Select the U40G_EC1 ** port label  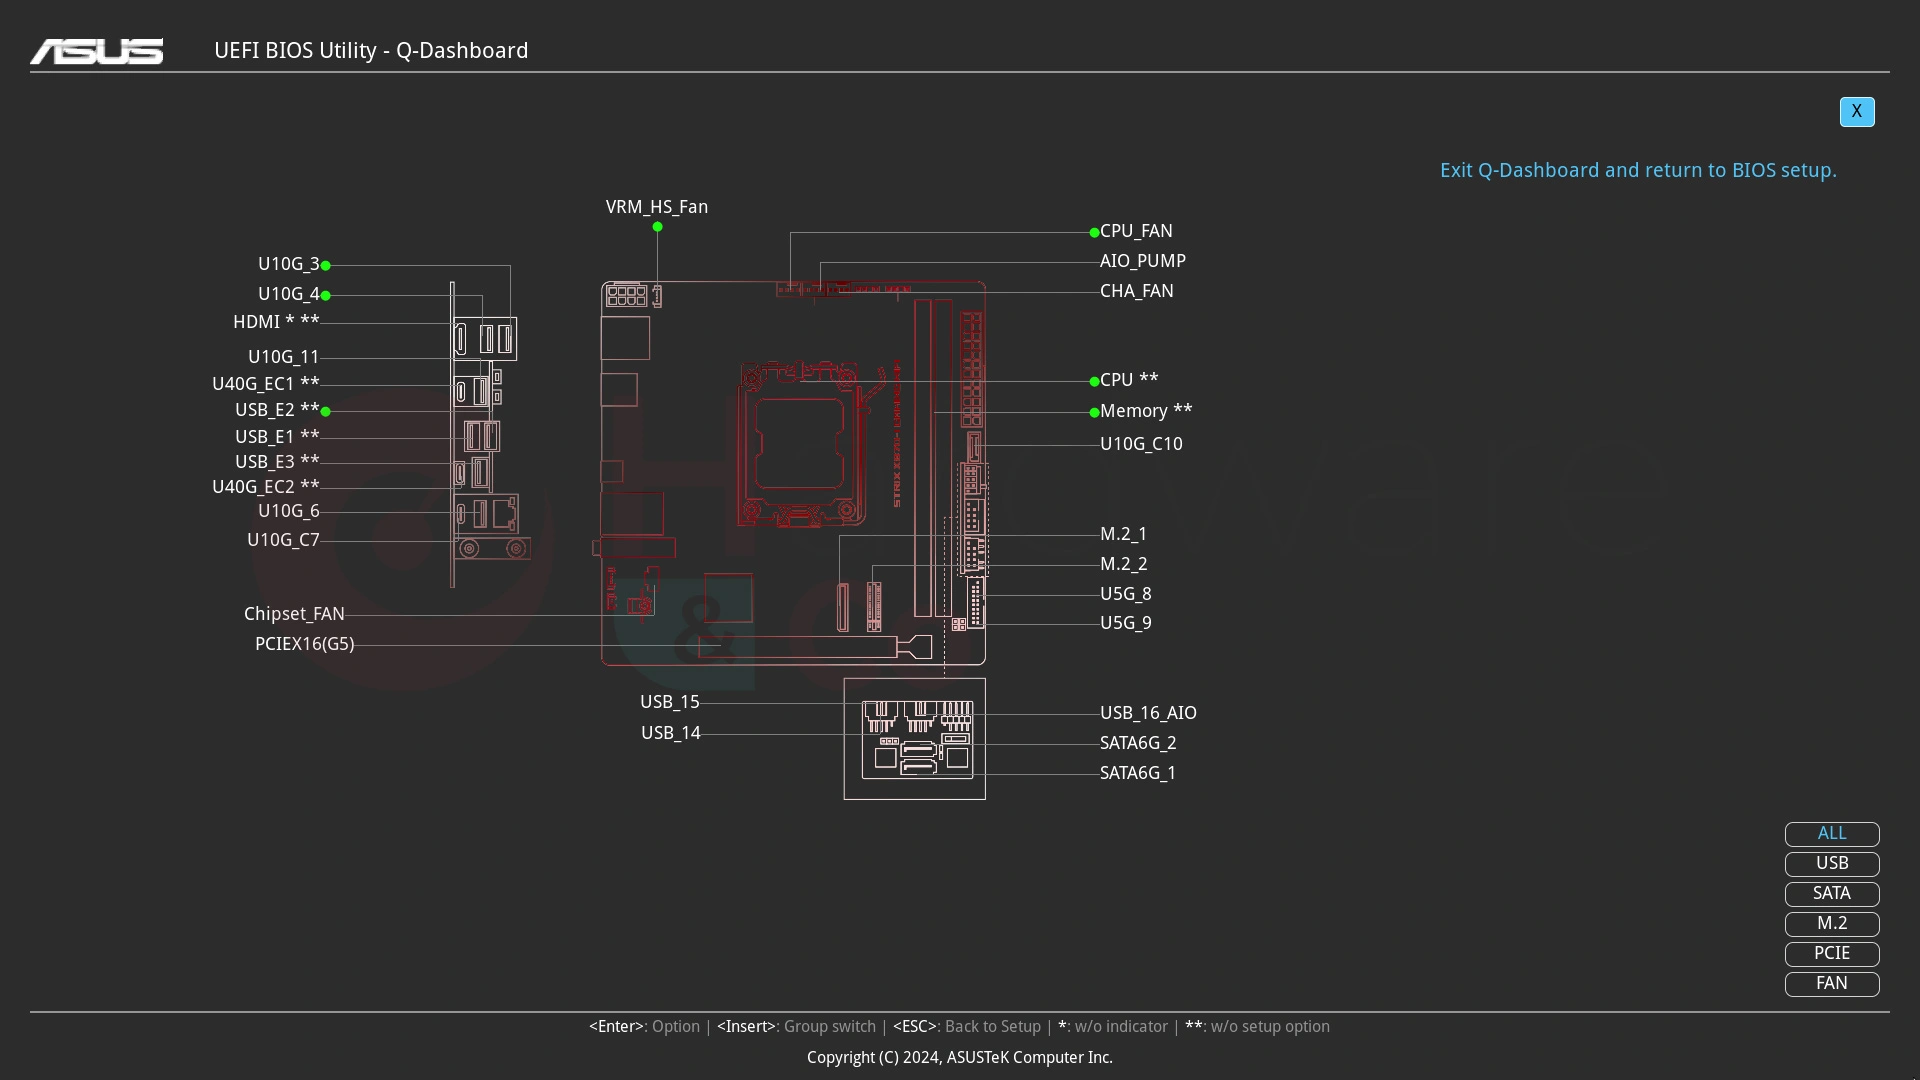tap(266, 384)
